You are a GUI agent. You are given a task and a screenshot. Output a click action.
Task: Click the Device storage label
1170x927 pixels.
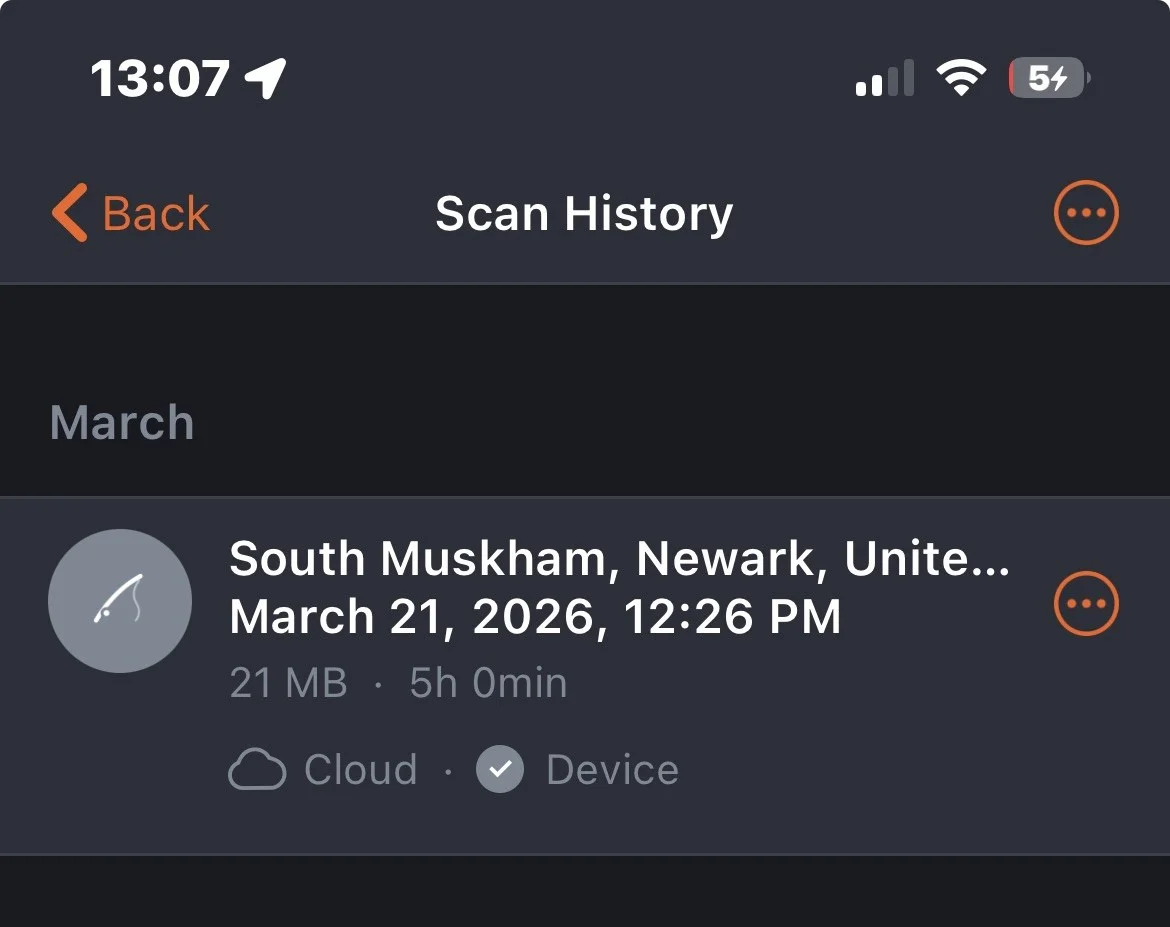612,770
